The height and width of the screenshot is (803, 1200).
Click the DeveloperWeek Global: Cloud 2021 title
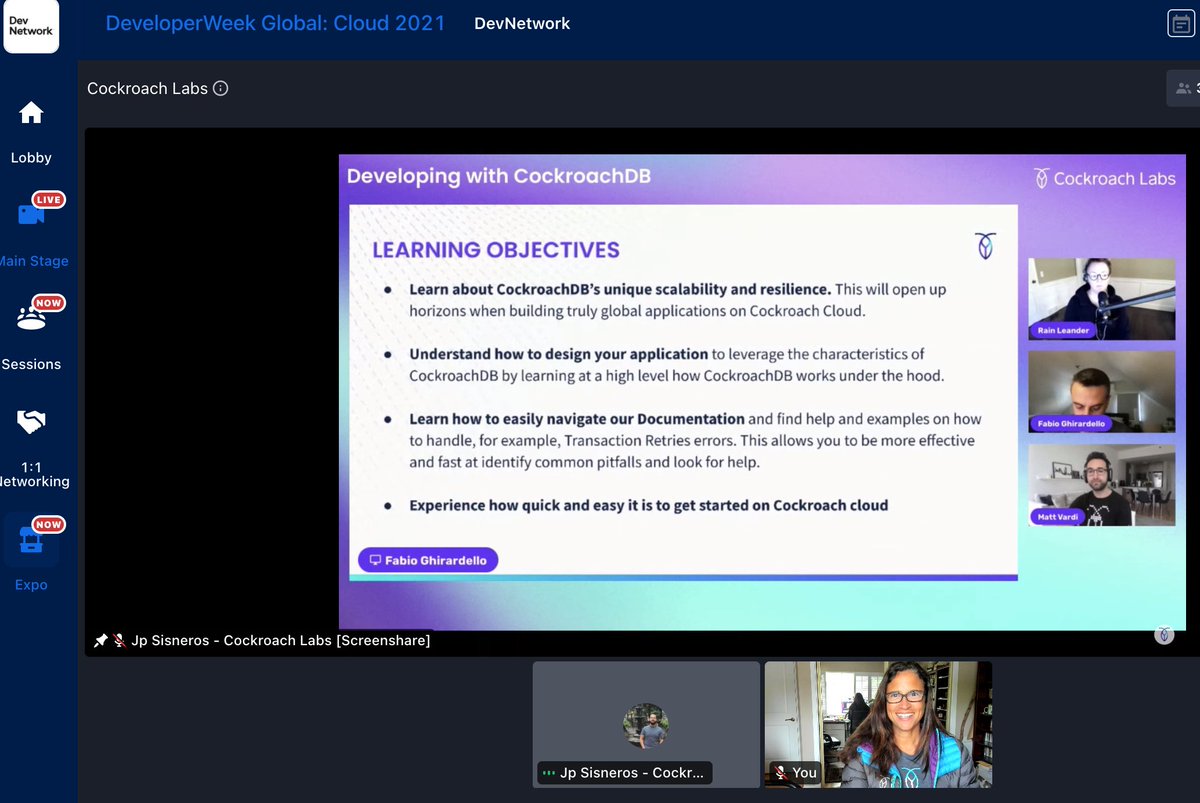coord(275,23)
